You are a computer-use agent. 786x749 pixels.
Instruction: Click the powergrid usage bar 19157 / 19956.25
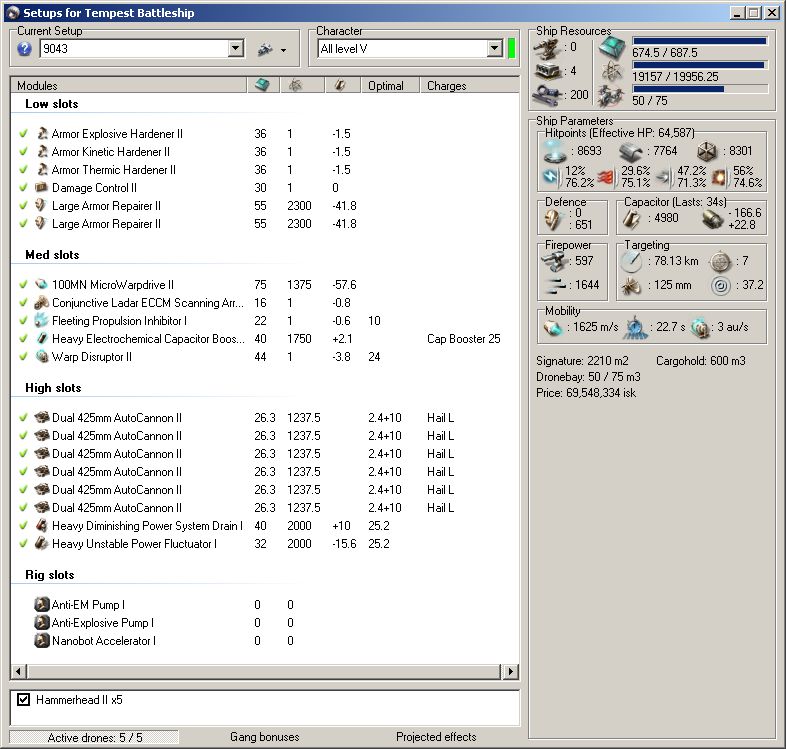(700, 65)
